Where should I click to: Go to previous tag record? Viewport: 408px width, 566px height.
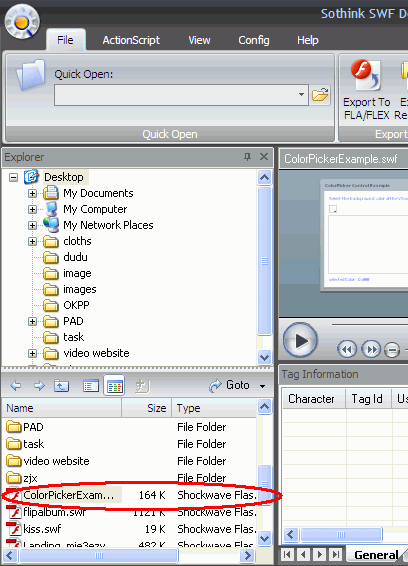click(303, 554)
